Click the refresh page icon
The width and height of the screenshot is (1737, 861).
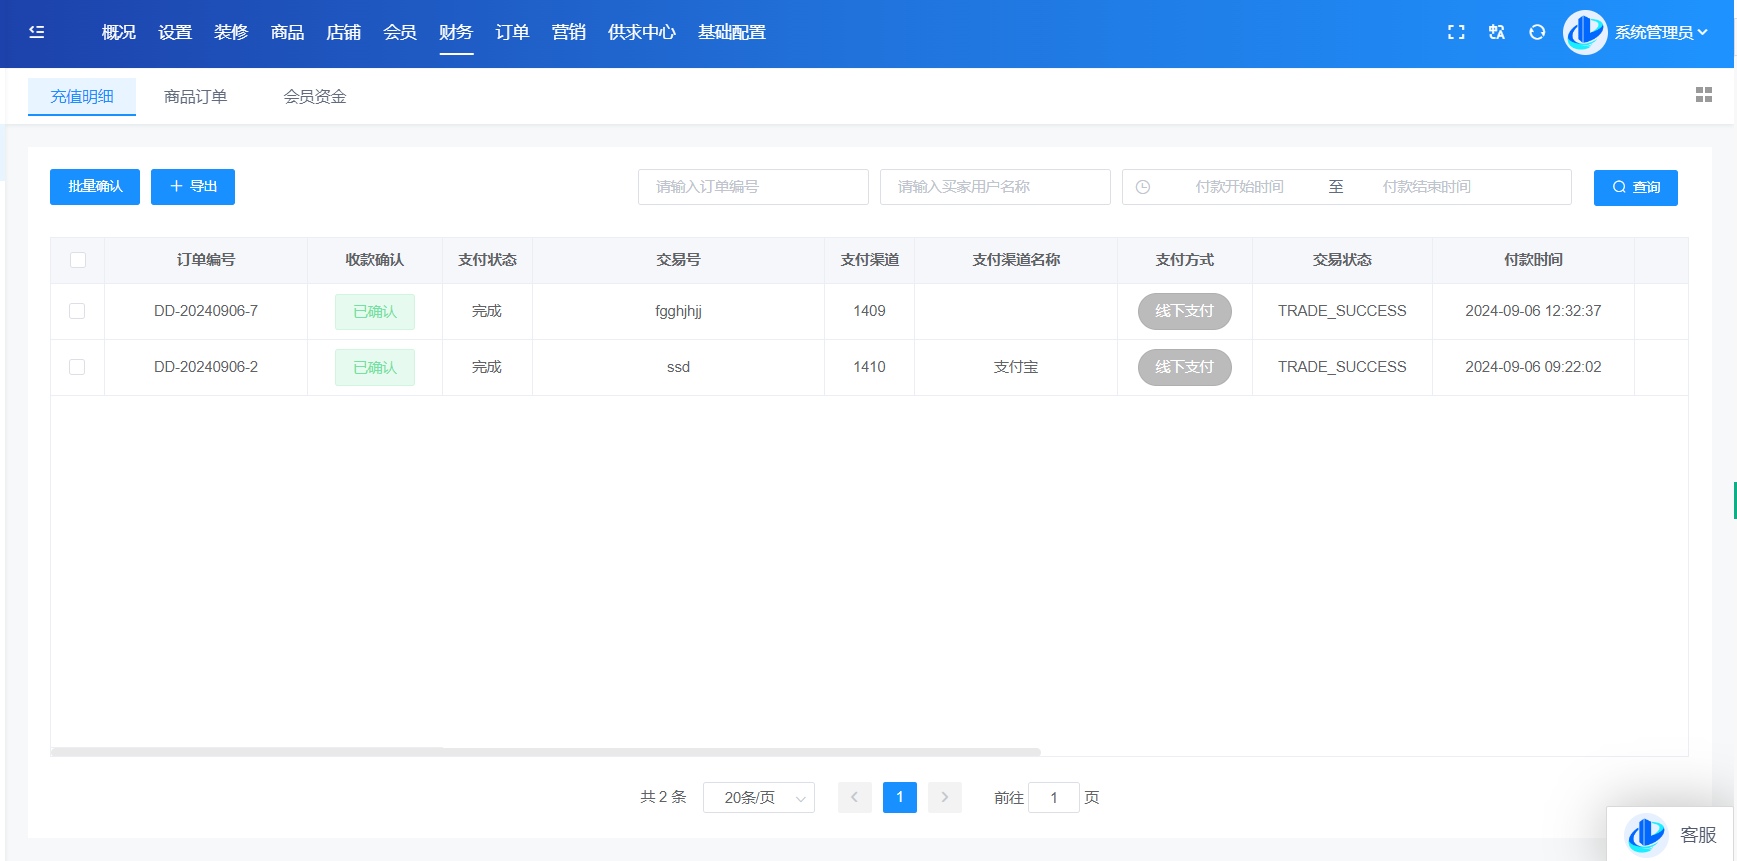1537,32
